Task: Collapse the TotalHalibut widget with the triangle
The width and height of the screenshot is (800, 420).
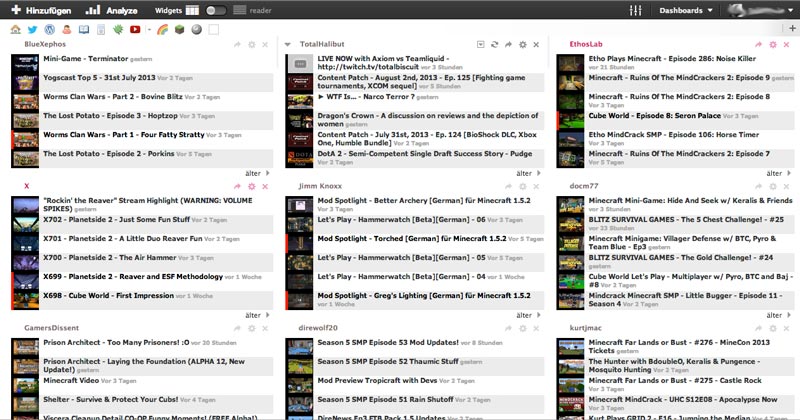Action: (288, 46)
